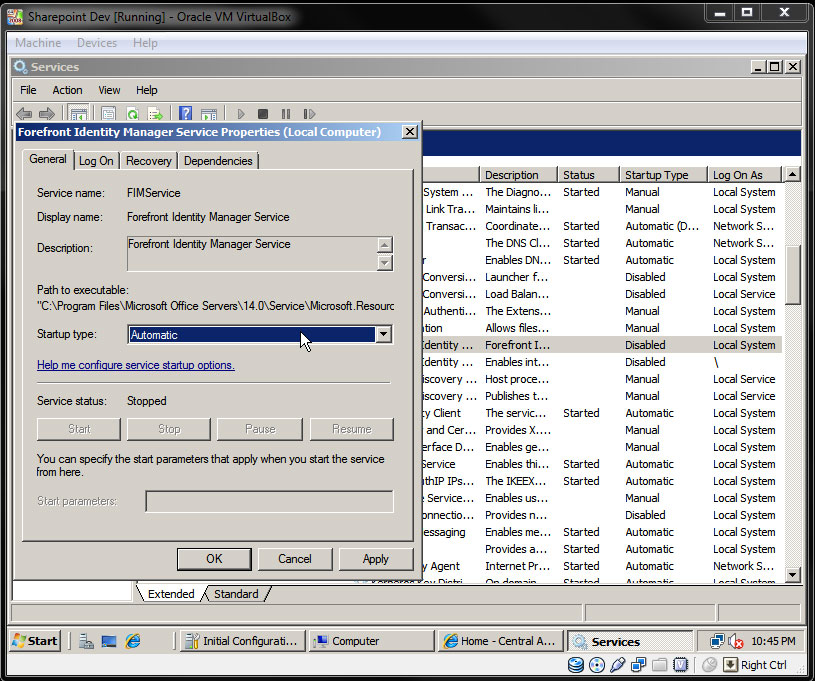Screen dimensions: 815x681
Task: Click VirtualBox network adapters status icon
Action: pos(638,664)
